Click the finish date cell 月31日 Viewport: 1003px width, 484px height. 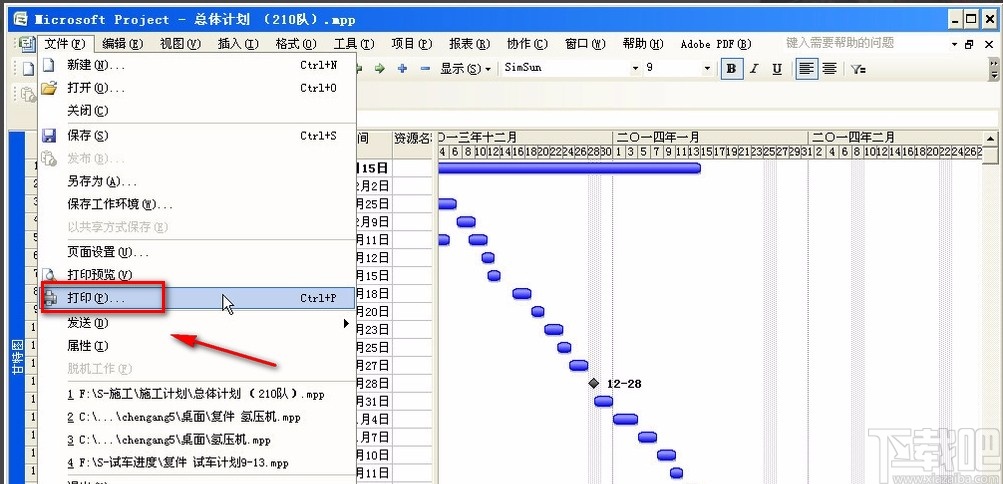(x=374, y=402)
